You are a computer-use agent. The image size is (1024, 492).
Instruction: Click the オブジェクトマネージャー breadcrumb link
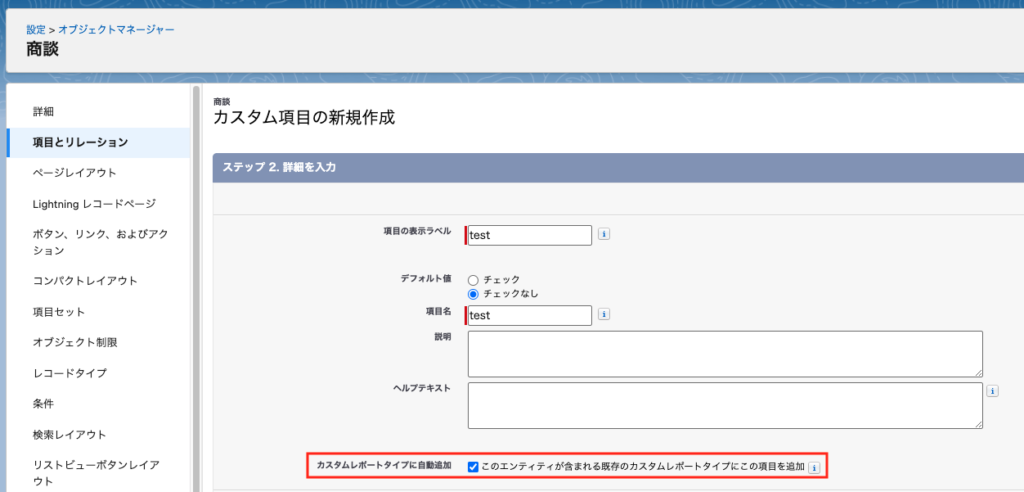click(116, 30)
